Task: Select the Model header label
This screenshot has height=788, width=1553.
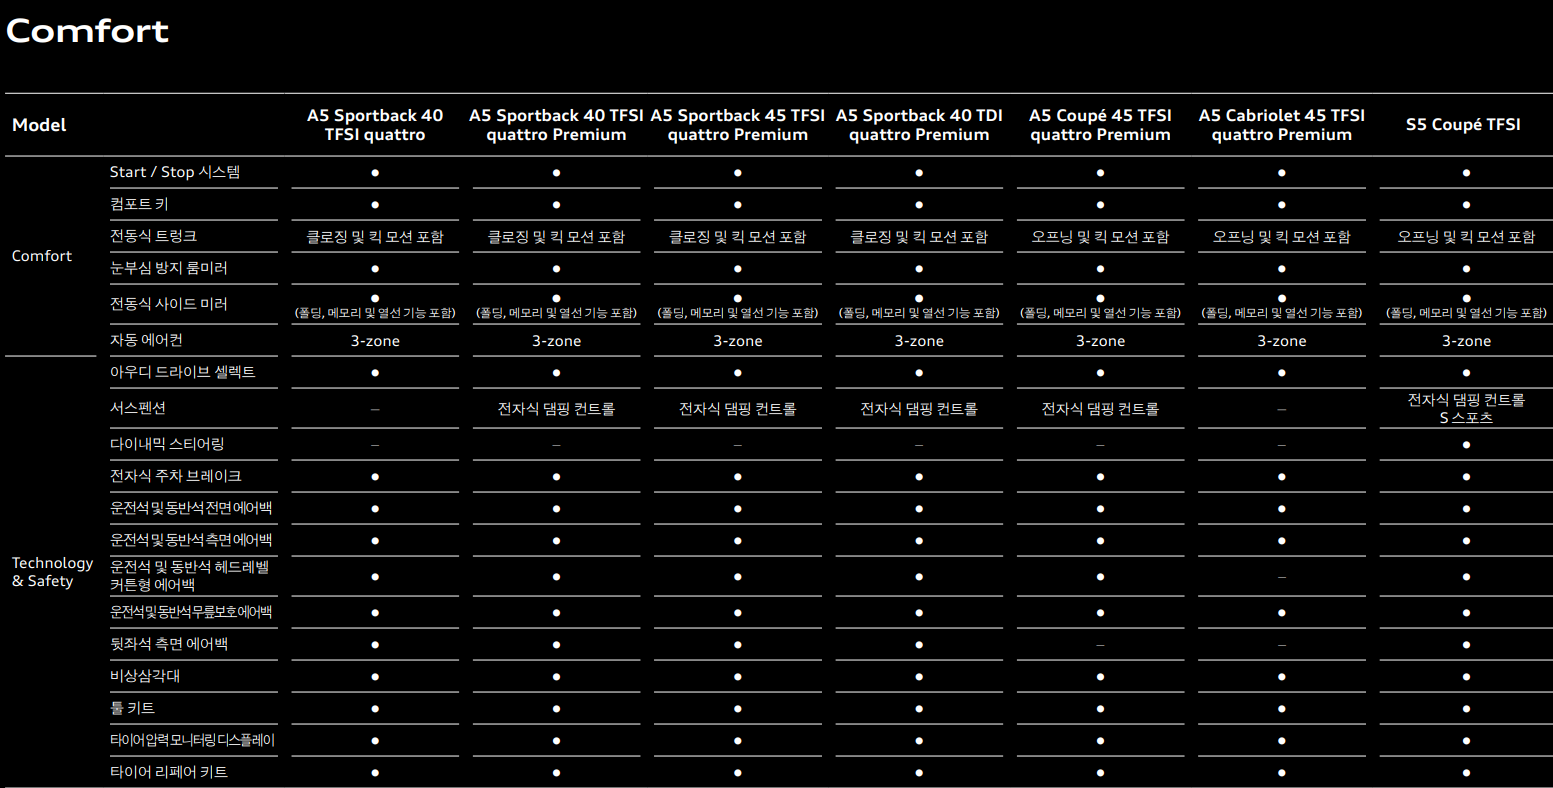Action: click(x=39, y=125)
